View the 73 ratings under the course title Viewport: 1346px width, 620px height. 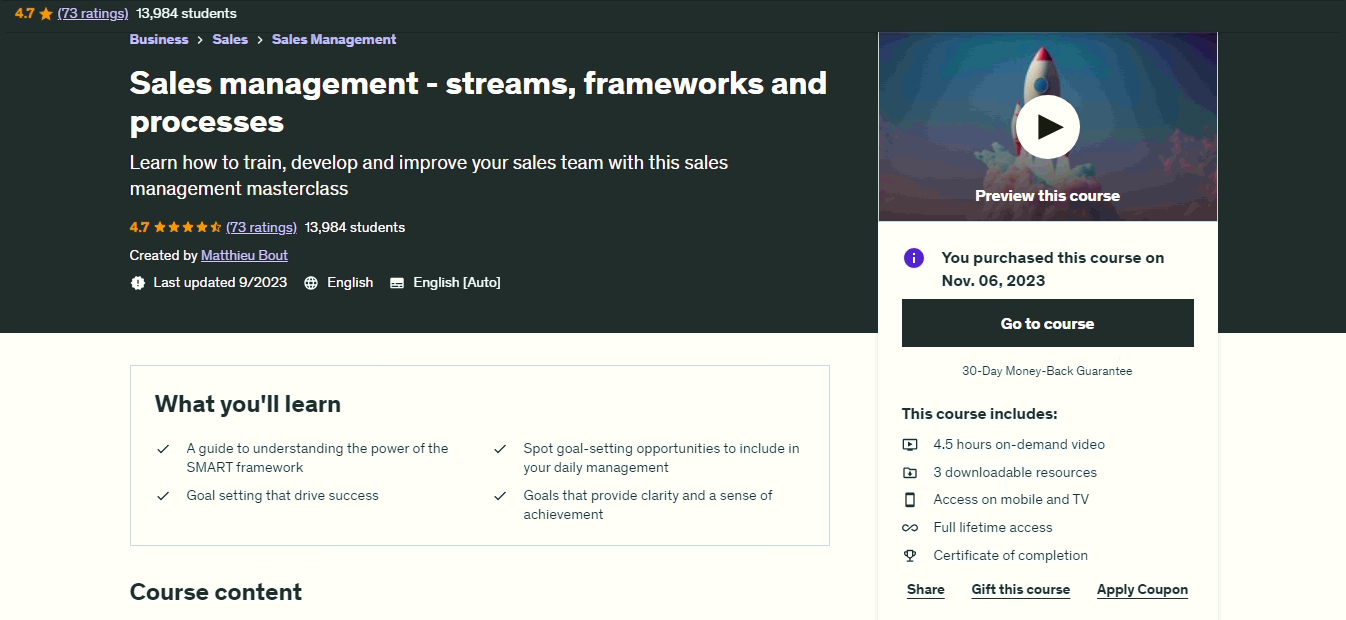tap(261, 227)
